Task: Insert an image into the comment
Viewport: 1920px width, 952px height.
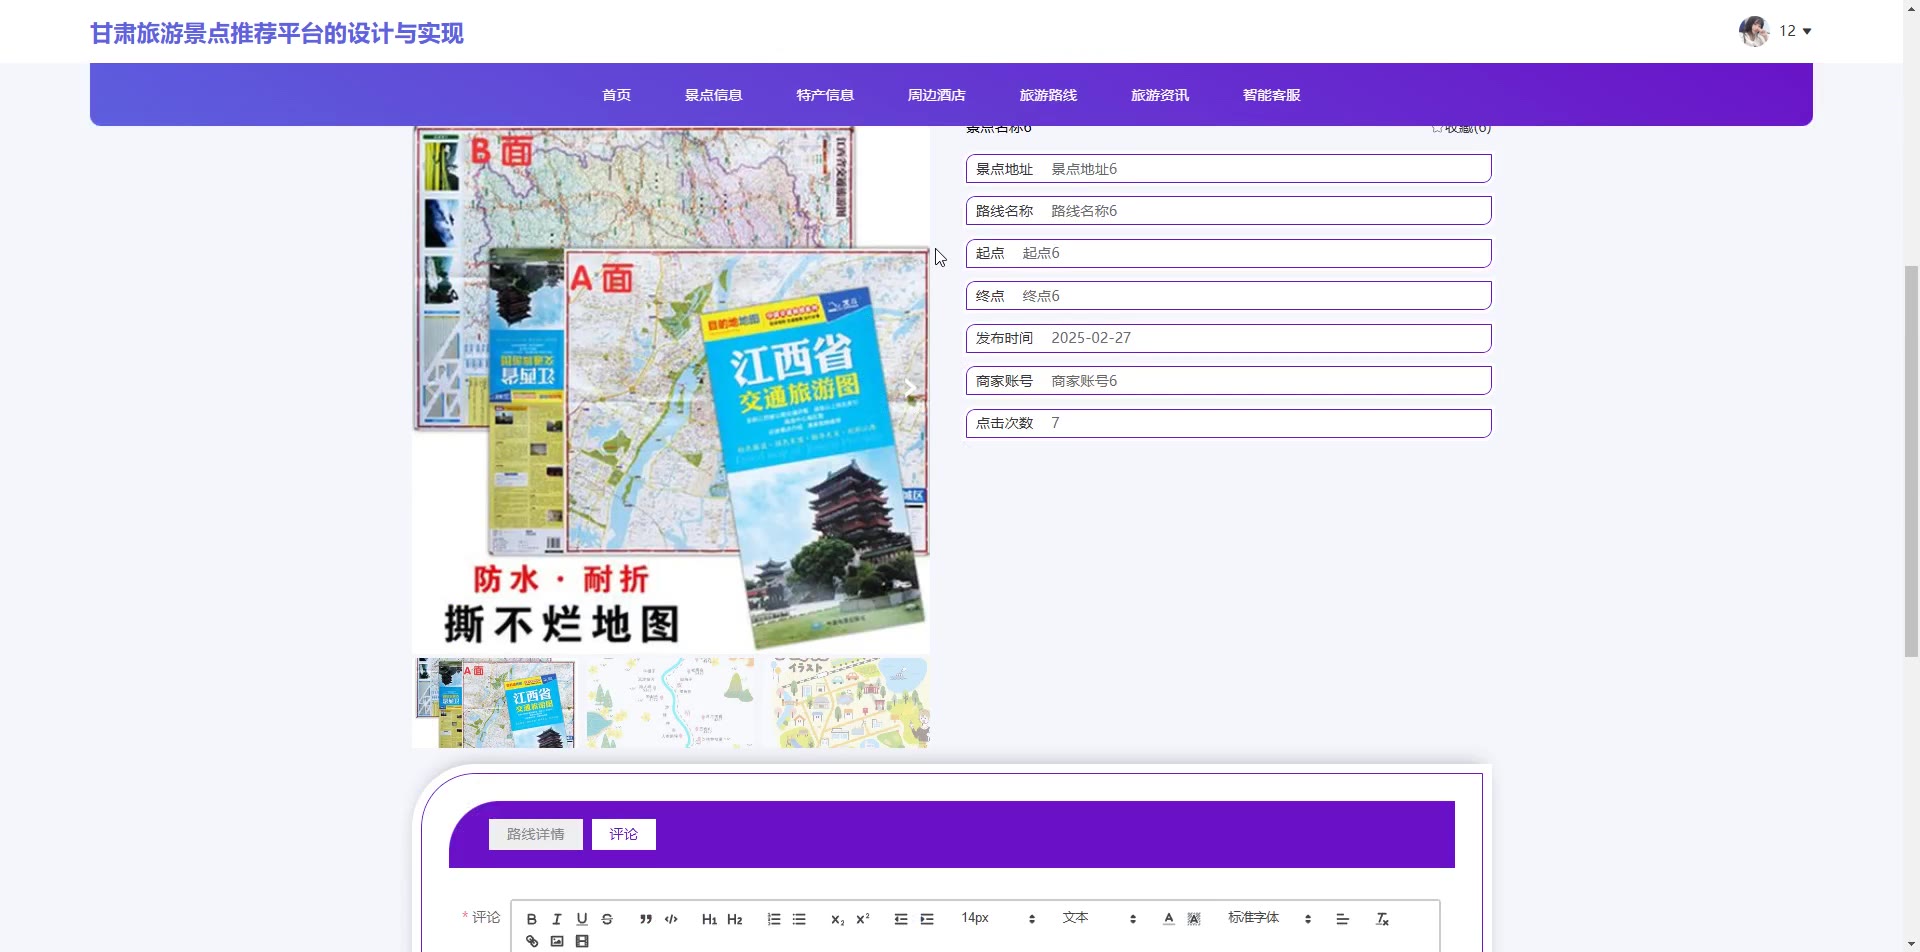Action: point(557,941)
